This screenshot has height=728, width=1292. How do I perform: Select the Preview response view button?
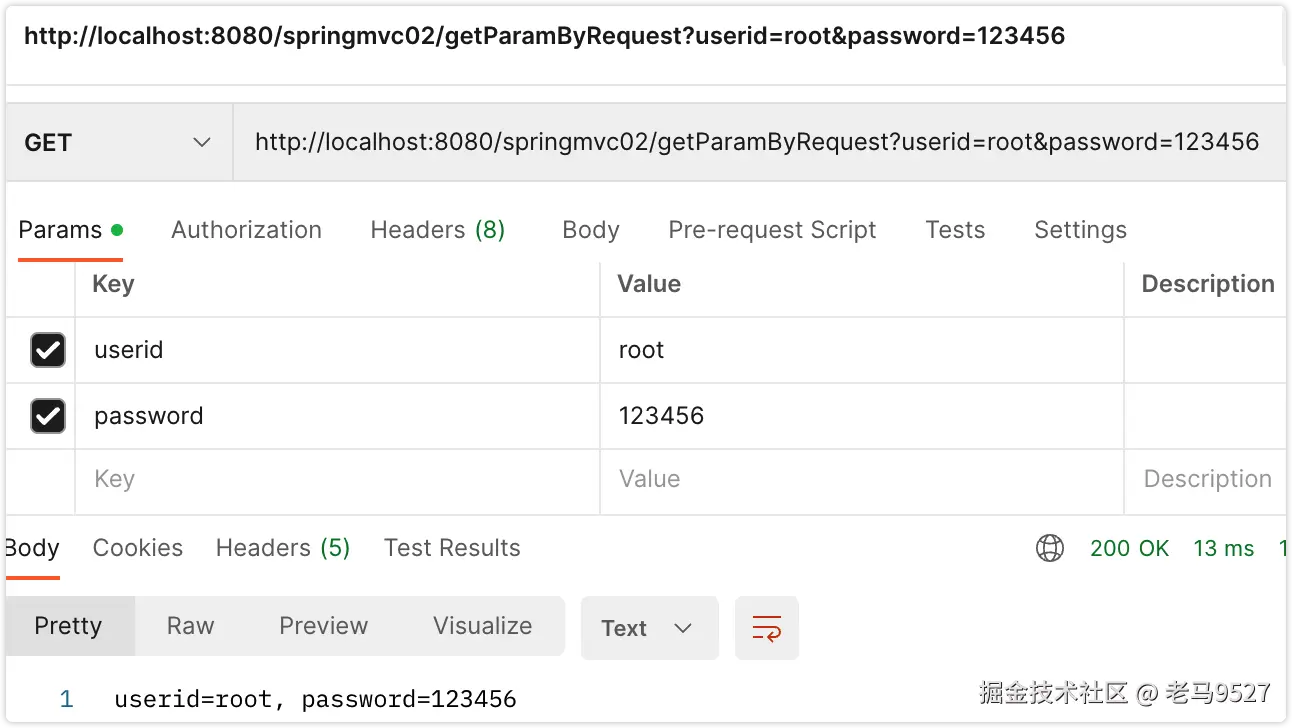click(x=323, y=626)
